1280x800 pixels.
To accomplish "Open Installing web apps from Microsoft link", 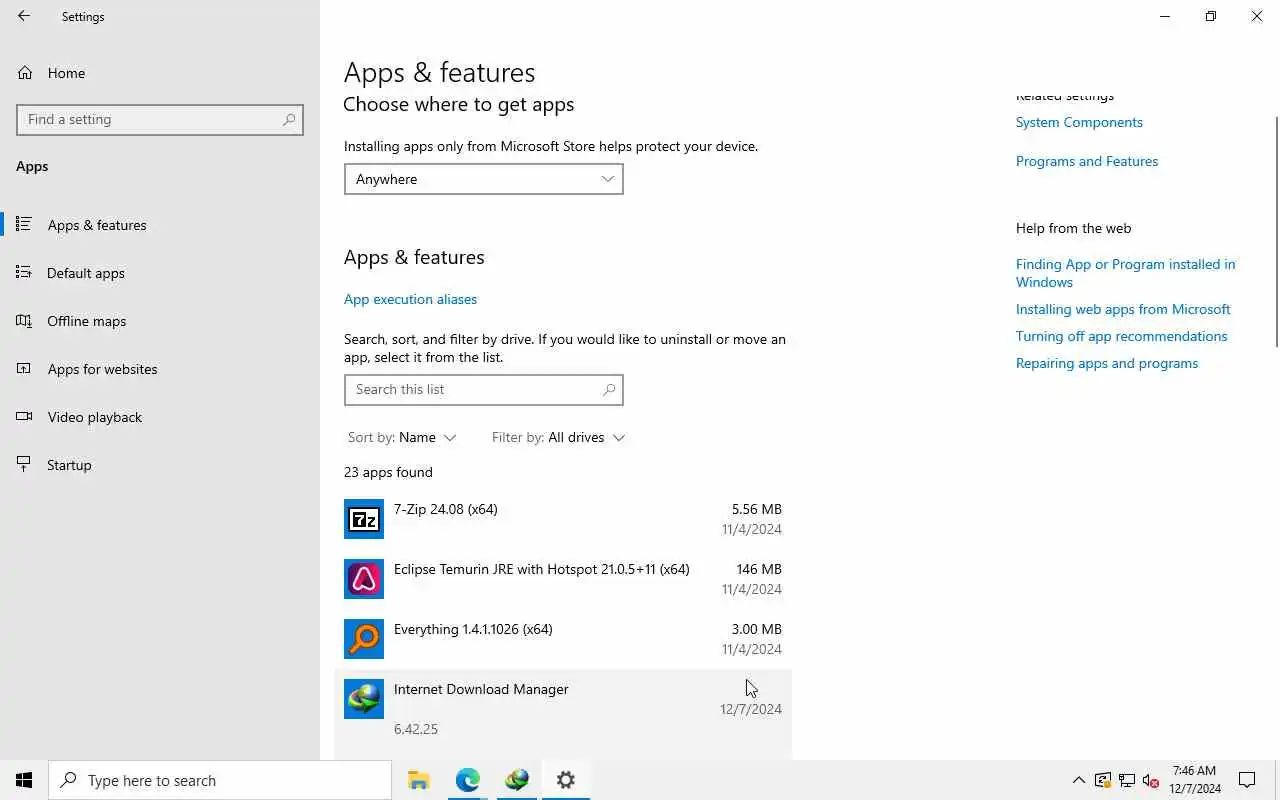I will [x=1123, y=309].
